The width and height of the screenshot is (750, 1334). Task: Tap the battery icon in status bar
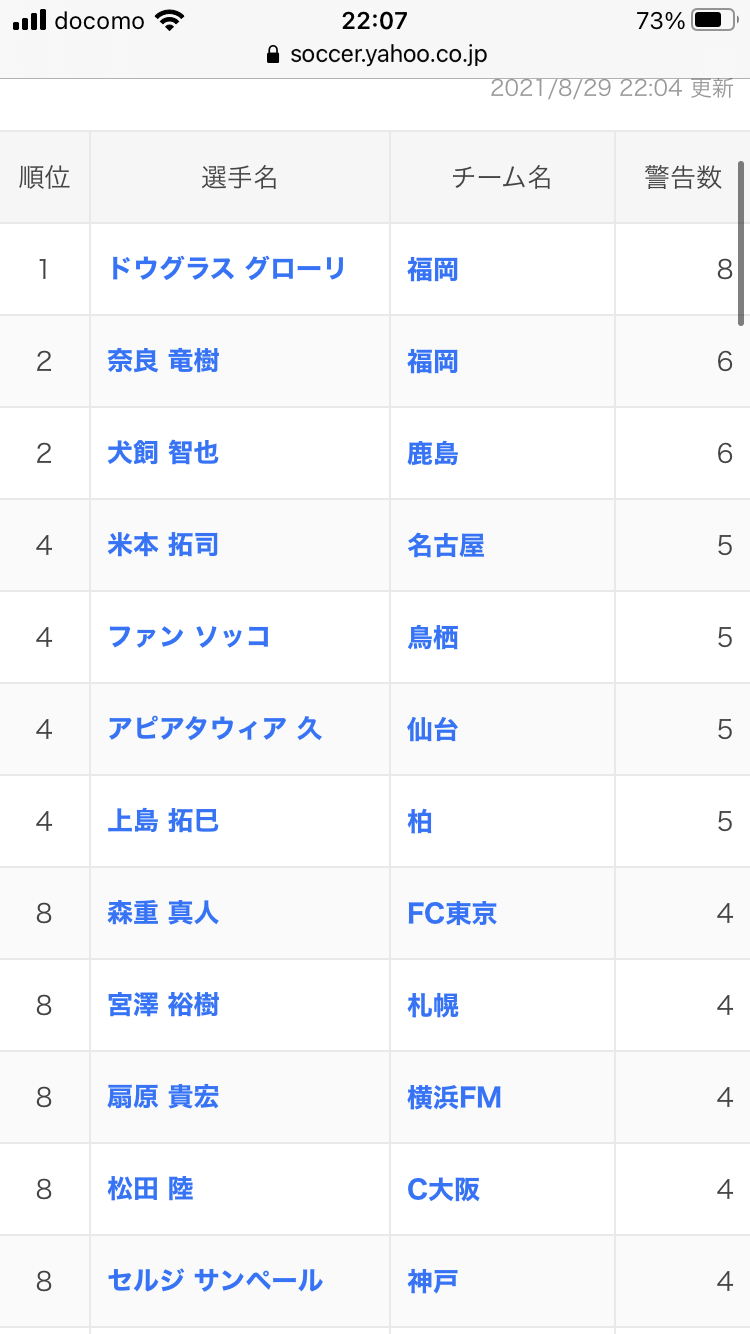click(x=714, y=20)
